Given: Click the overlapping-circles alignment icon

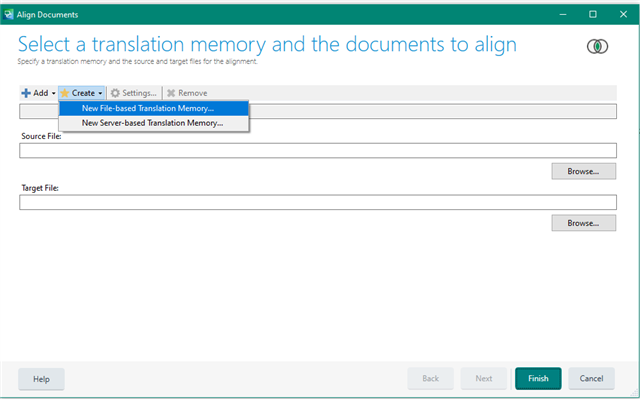Looking at the screenshot, I should 598,47.
